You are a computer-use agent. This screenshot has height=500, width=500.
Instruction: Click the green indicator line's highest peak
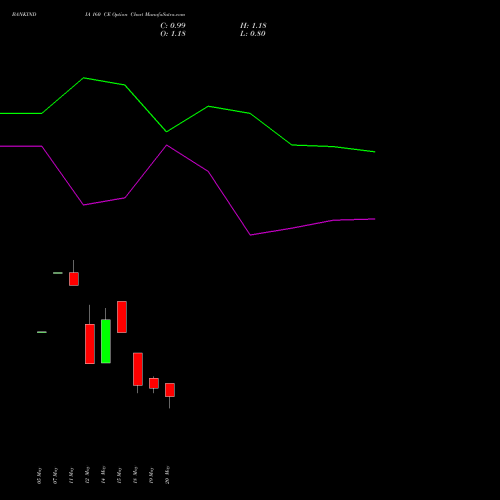coord(84,78)
